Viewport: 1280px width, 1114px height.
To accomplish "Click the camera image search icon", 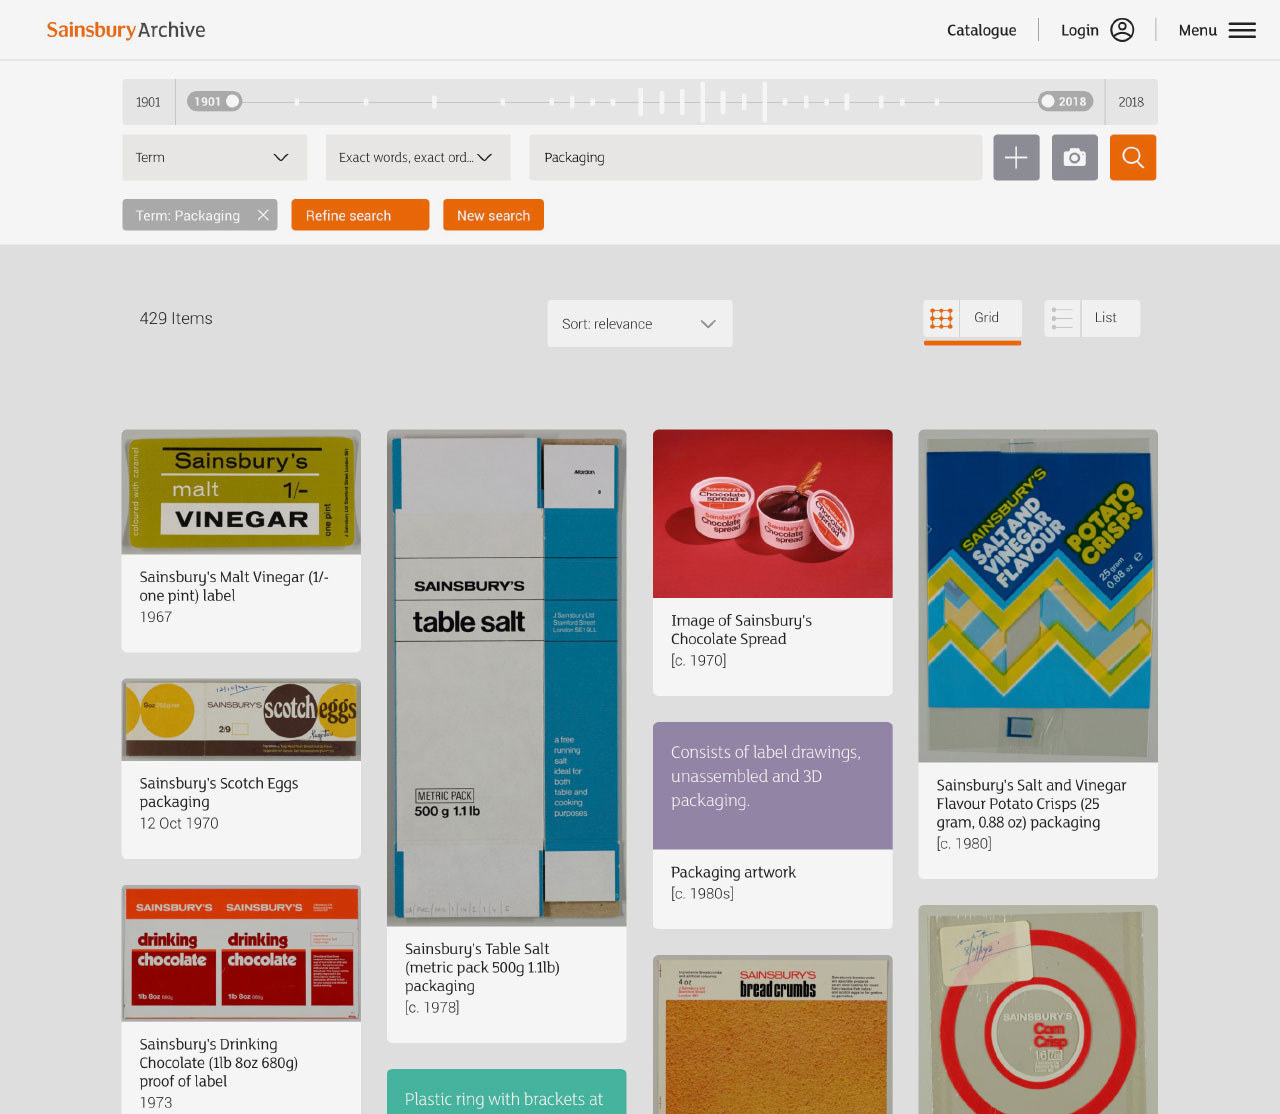I will tap(1075, 157).
